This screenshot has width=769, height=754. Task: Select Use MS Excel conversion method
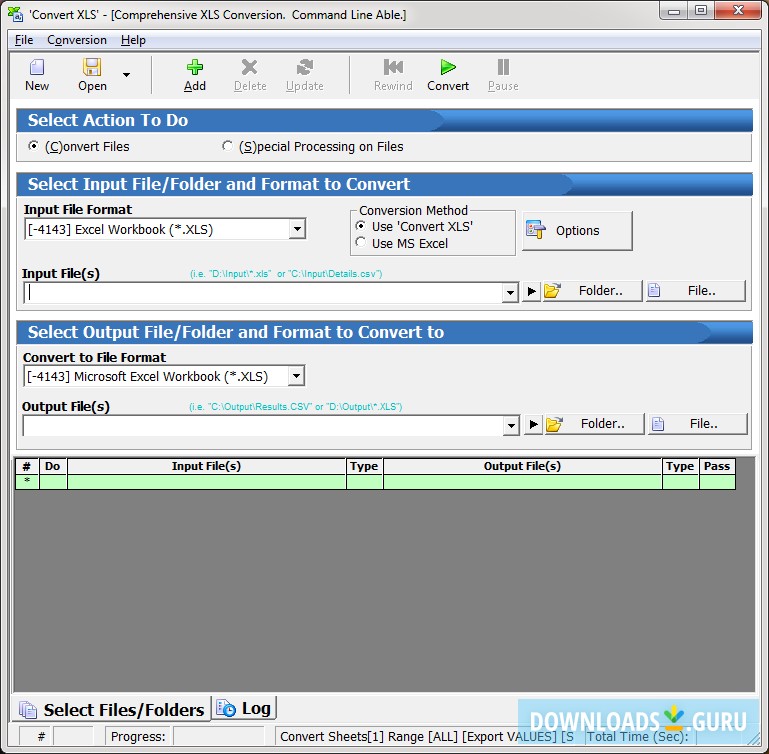pyautogui.click(x=360, y=242)
